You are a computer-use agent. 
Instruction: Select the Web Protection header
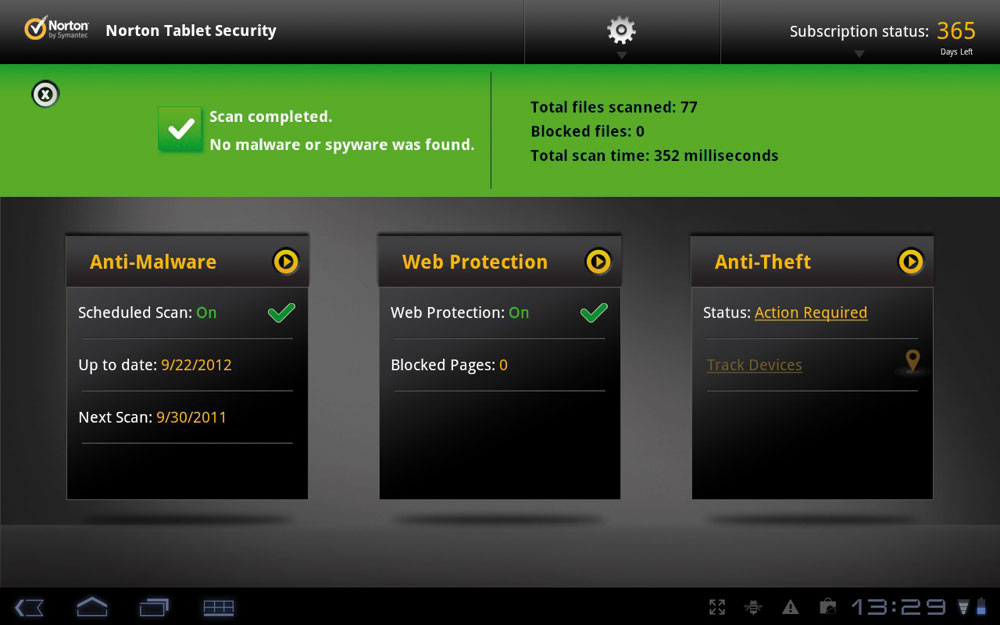click(474, 261)
